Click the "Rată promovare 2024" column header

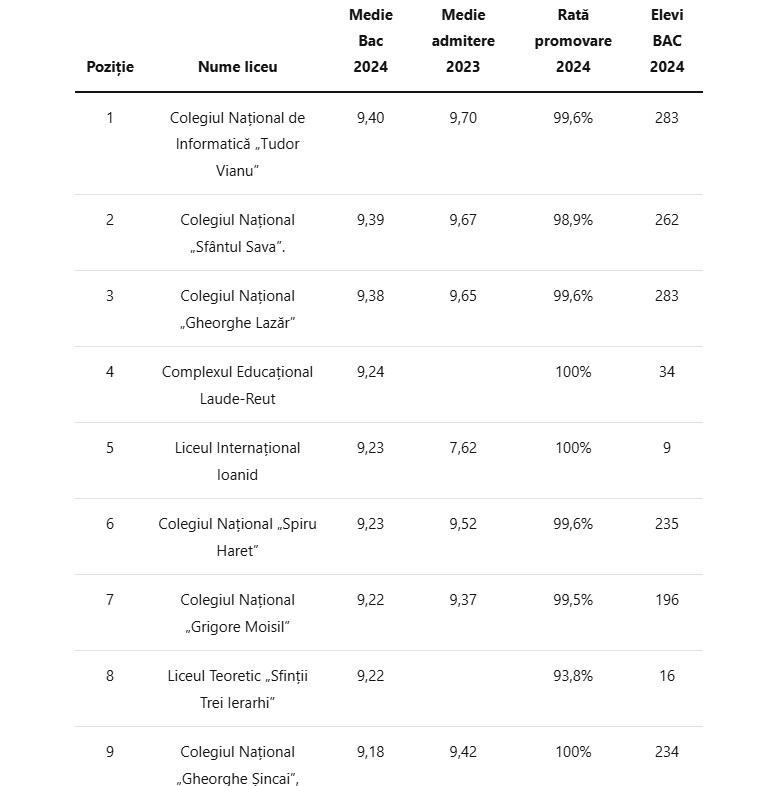coord(573,41)
